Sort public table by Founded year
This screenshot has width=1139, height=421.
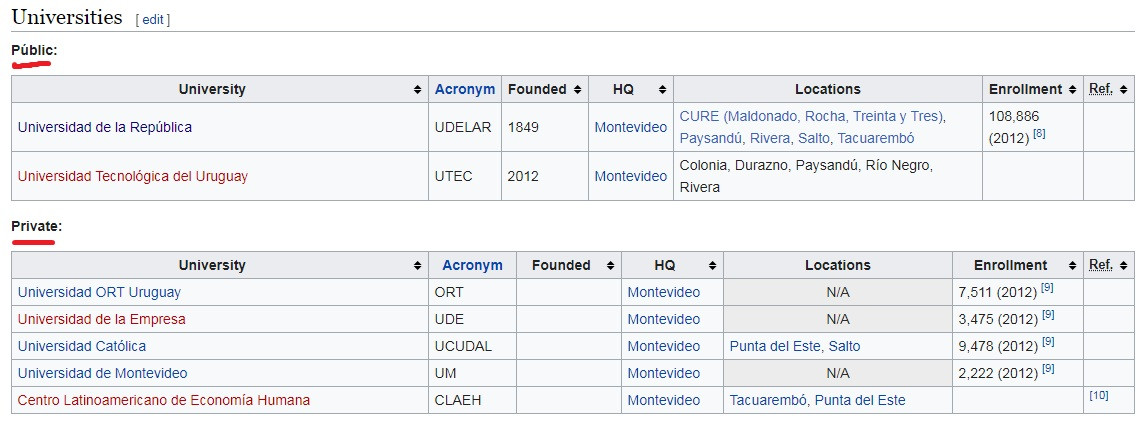click(576, 90)
